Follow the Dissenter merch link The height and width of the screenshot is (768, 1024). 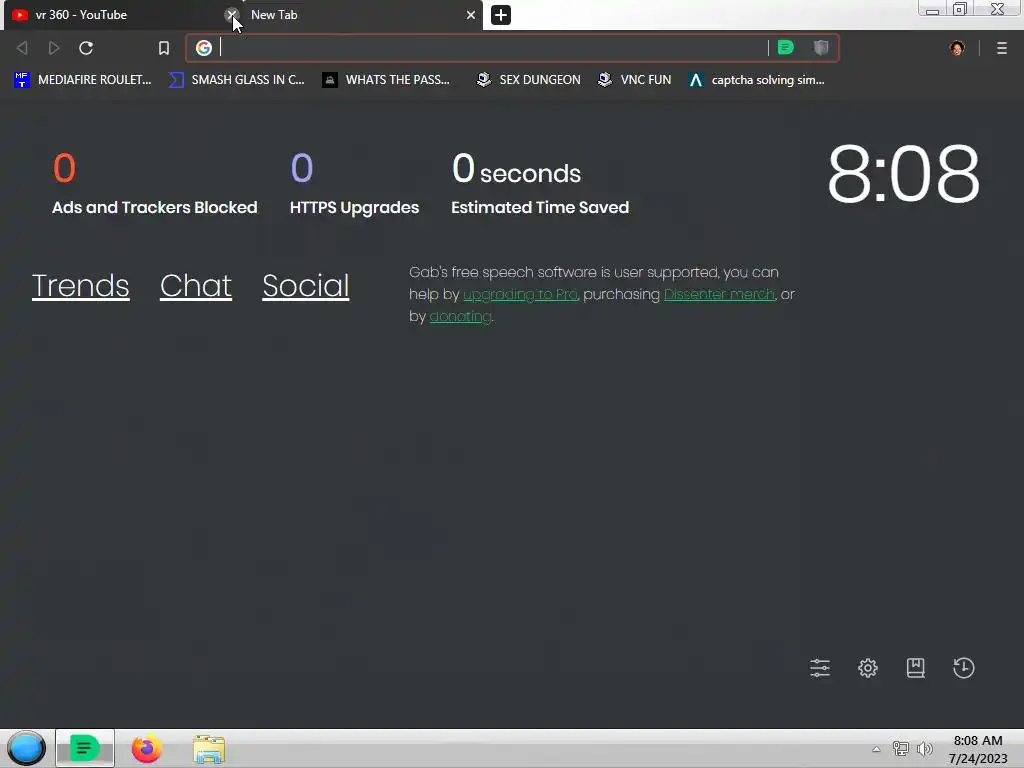(x=720, y=295)
